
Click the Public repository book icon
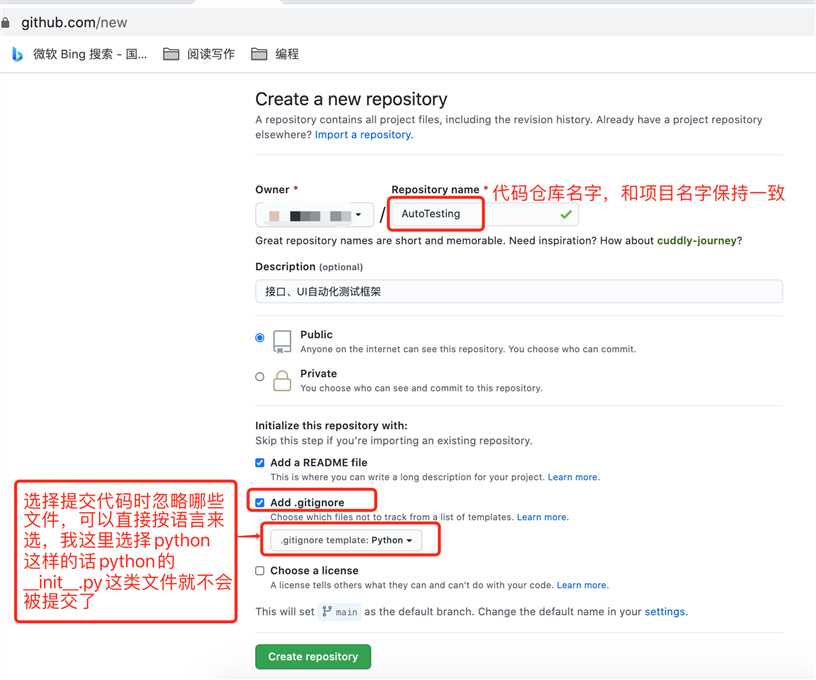point(282,342)
